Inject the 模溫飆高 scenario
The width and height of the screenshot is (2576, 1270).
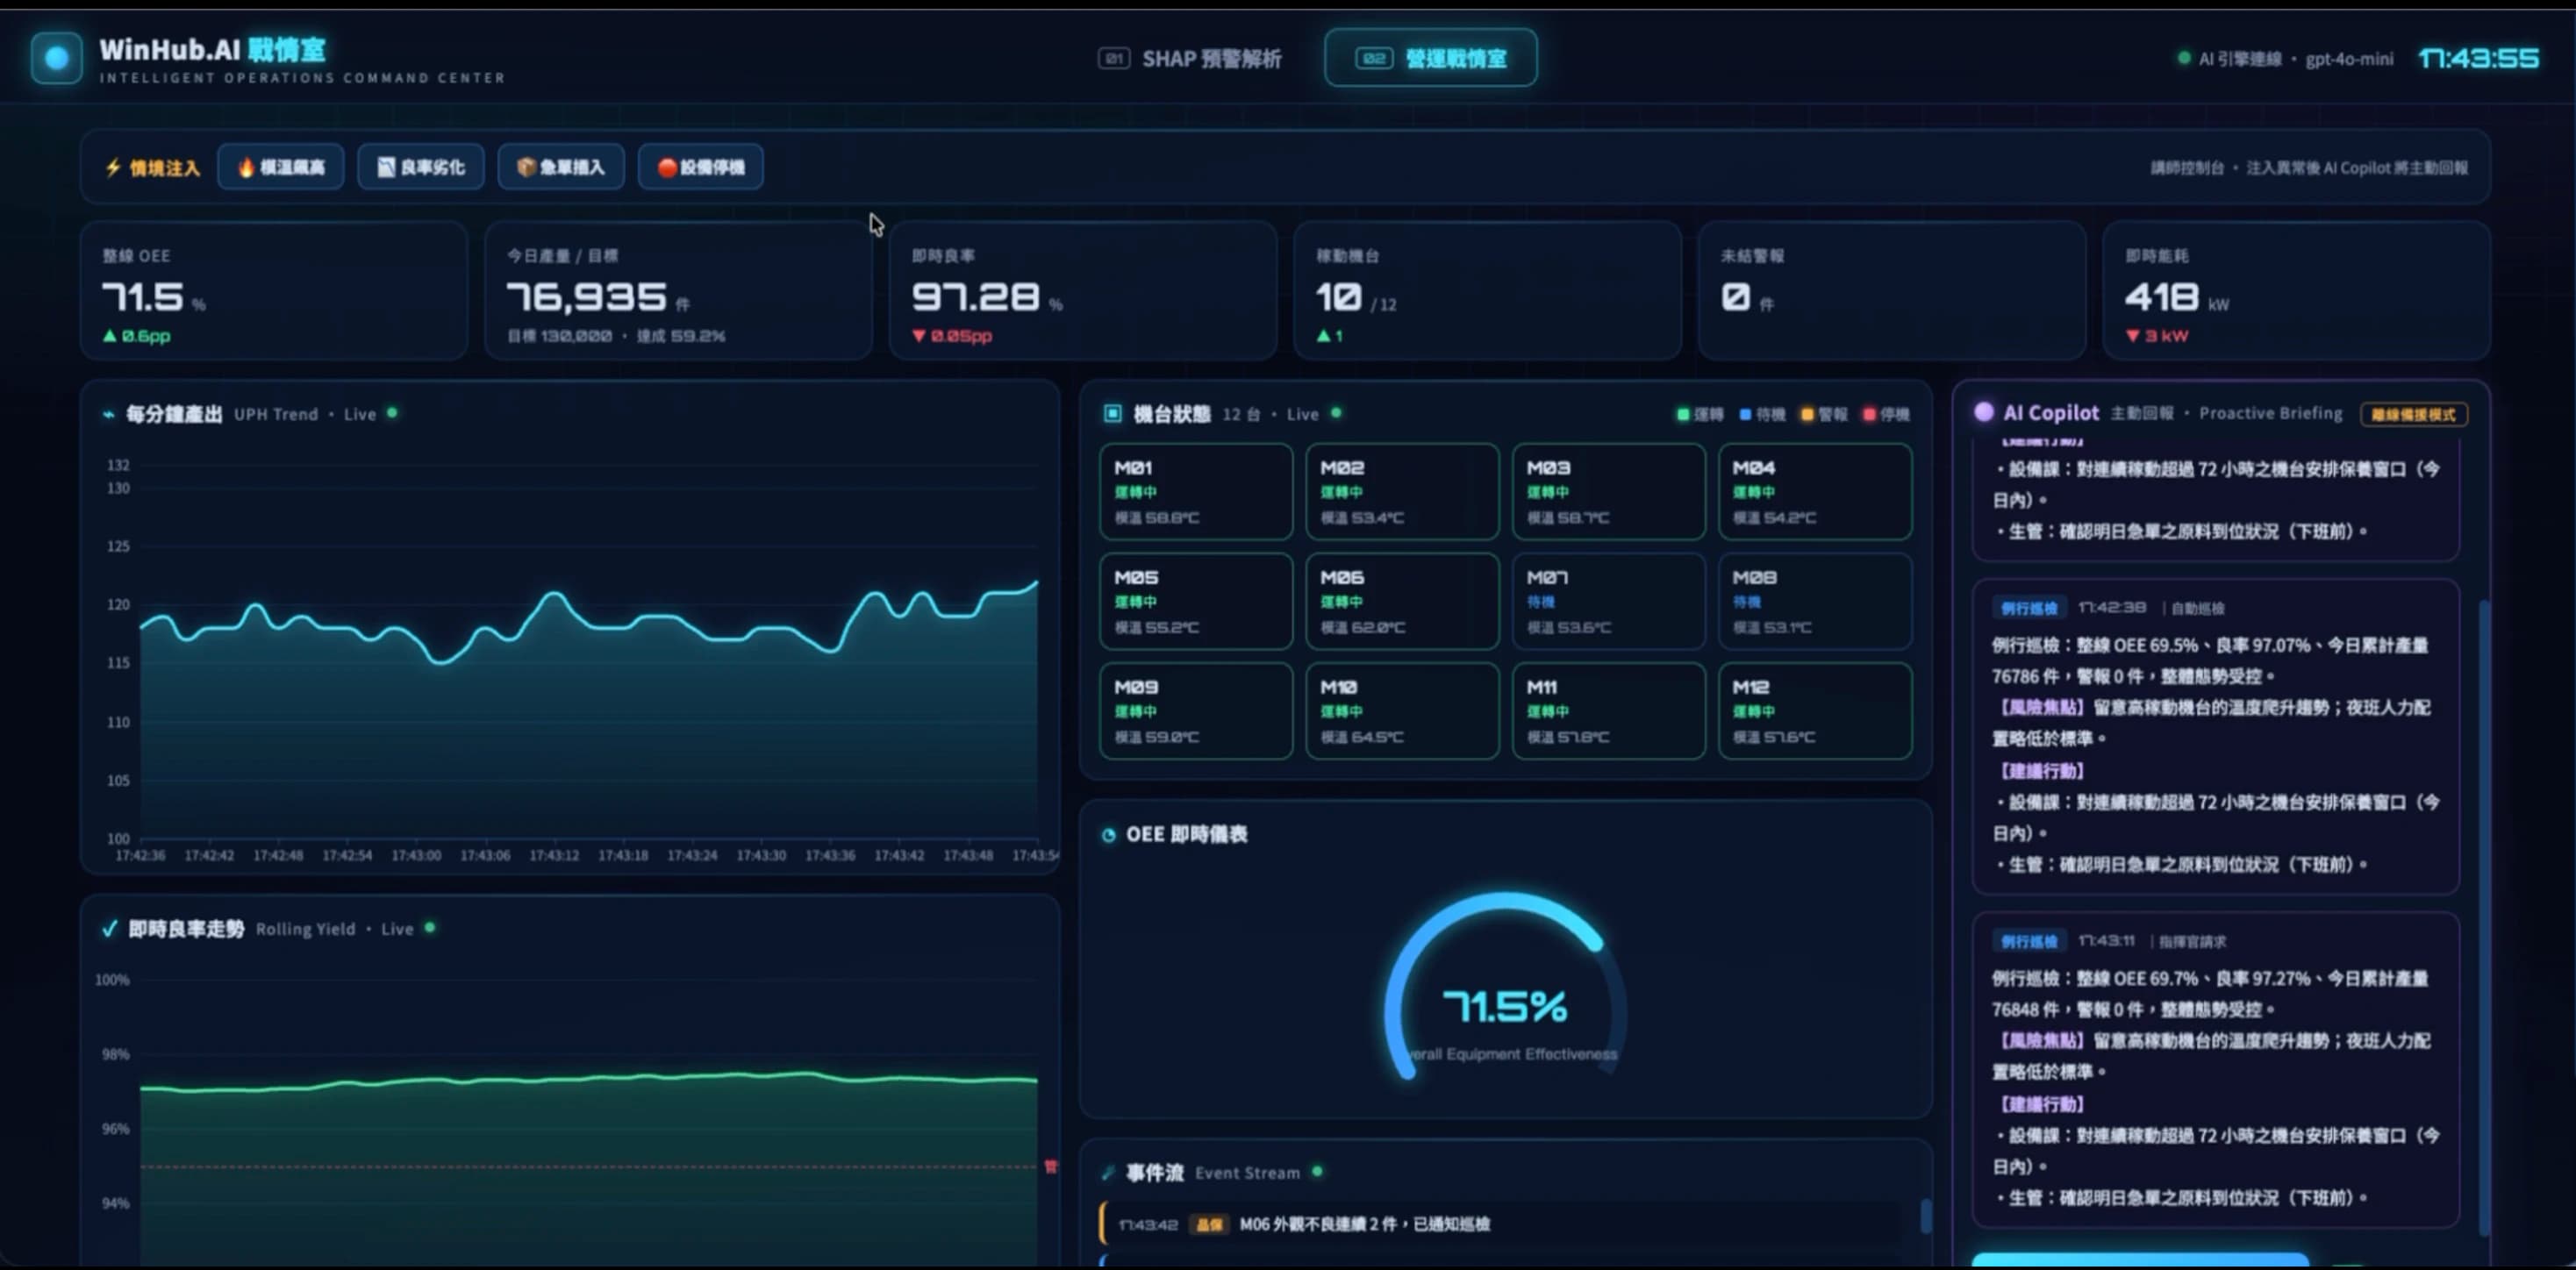click(281, 167)
